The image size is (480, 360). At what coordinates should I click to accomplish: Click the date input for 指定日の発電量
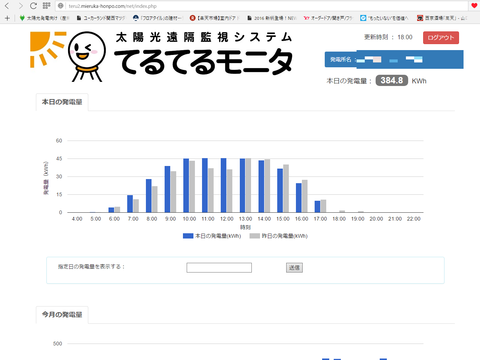click(x=219, y=268)
